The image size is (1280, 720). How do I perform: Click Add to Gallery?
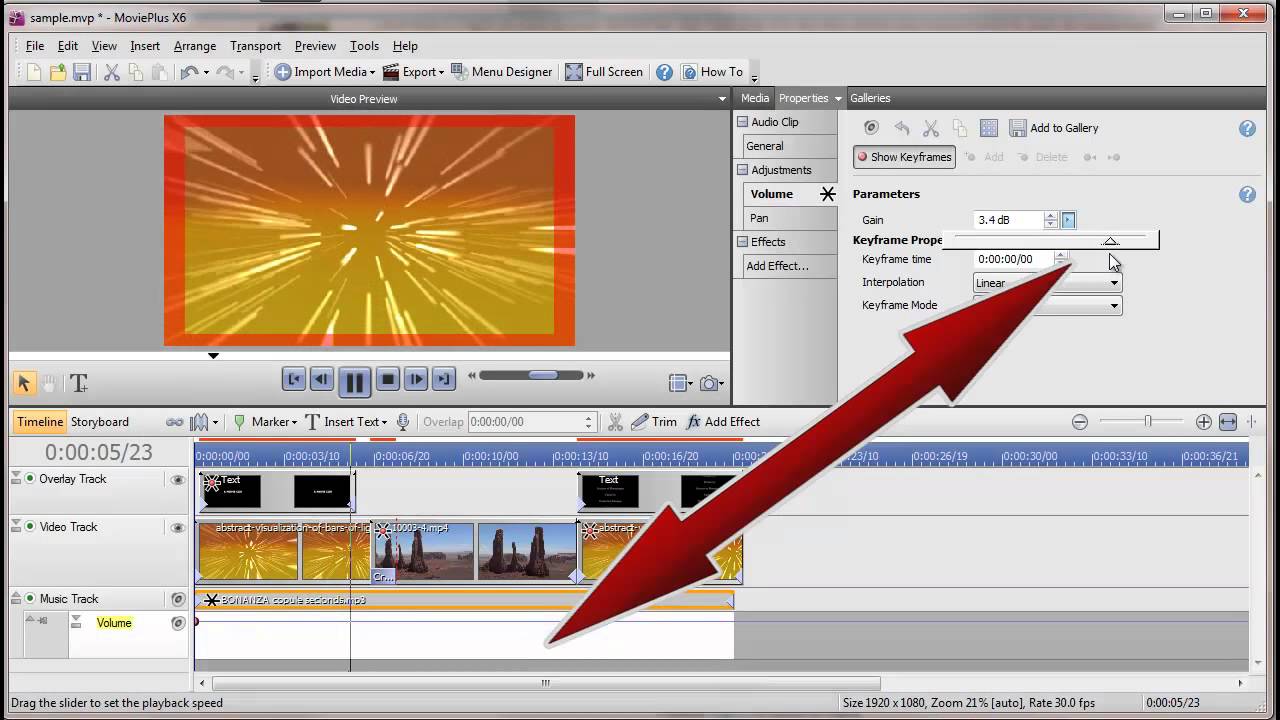[x=1054, y=128]
